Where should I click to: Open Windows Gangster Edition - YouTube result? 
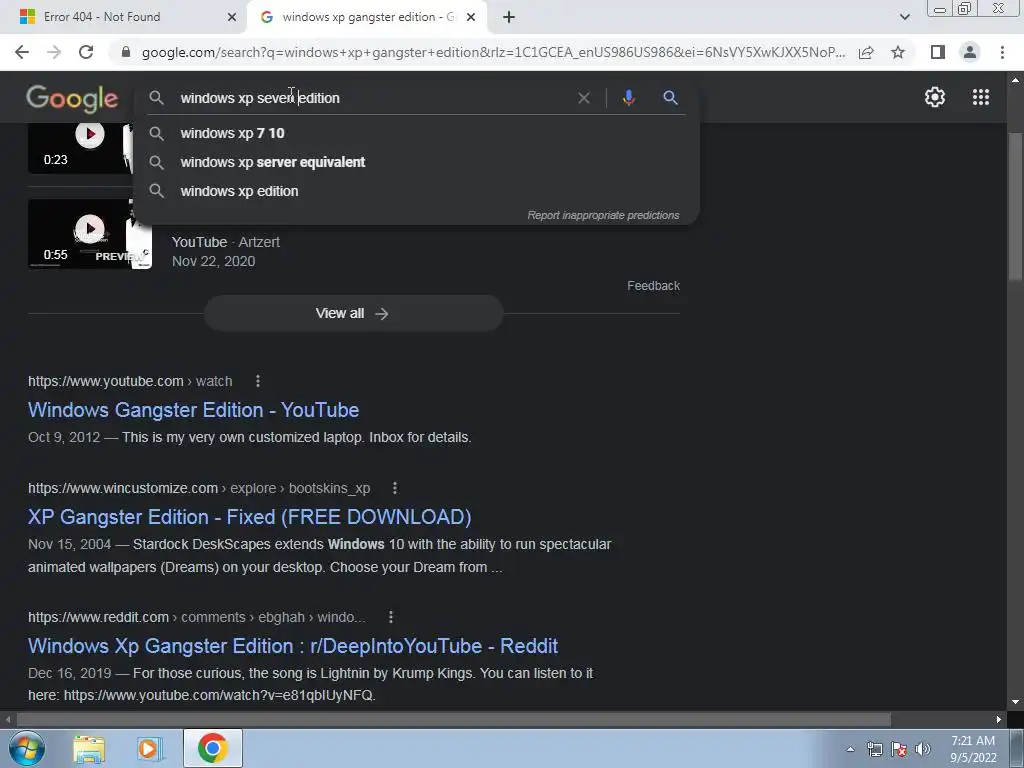click(193, 410)
